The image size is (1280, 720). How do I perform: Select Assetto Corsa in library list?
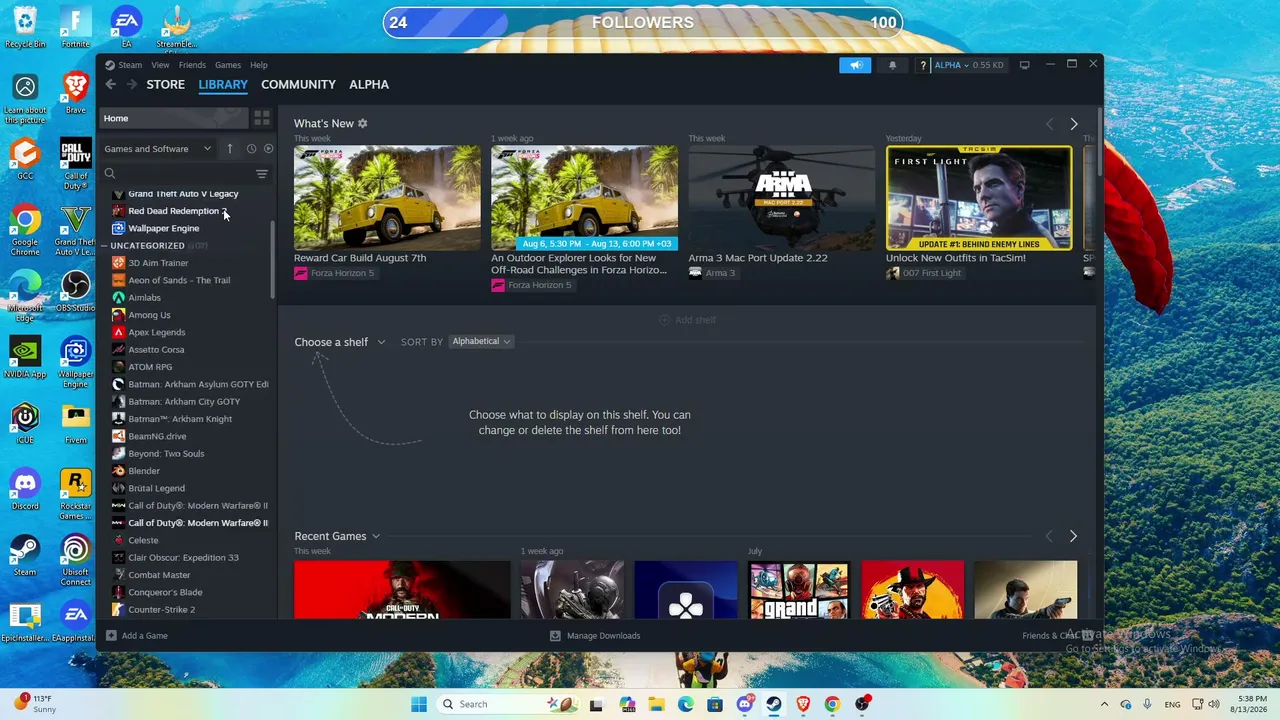click(156, 350)
